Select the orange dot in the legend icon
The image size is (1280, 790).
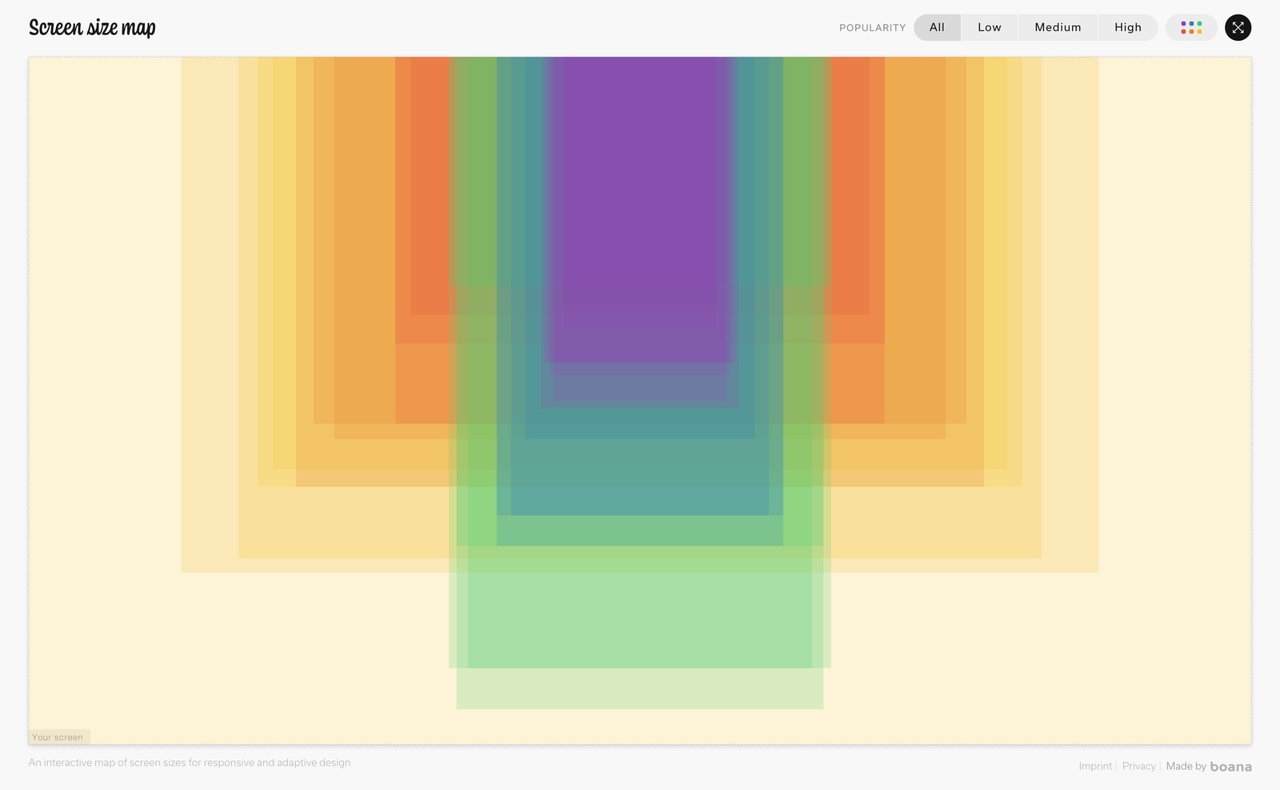tap(1191, 31)
